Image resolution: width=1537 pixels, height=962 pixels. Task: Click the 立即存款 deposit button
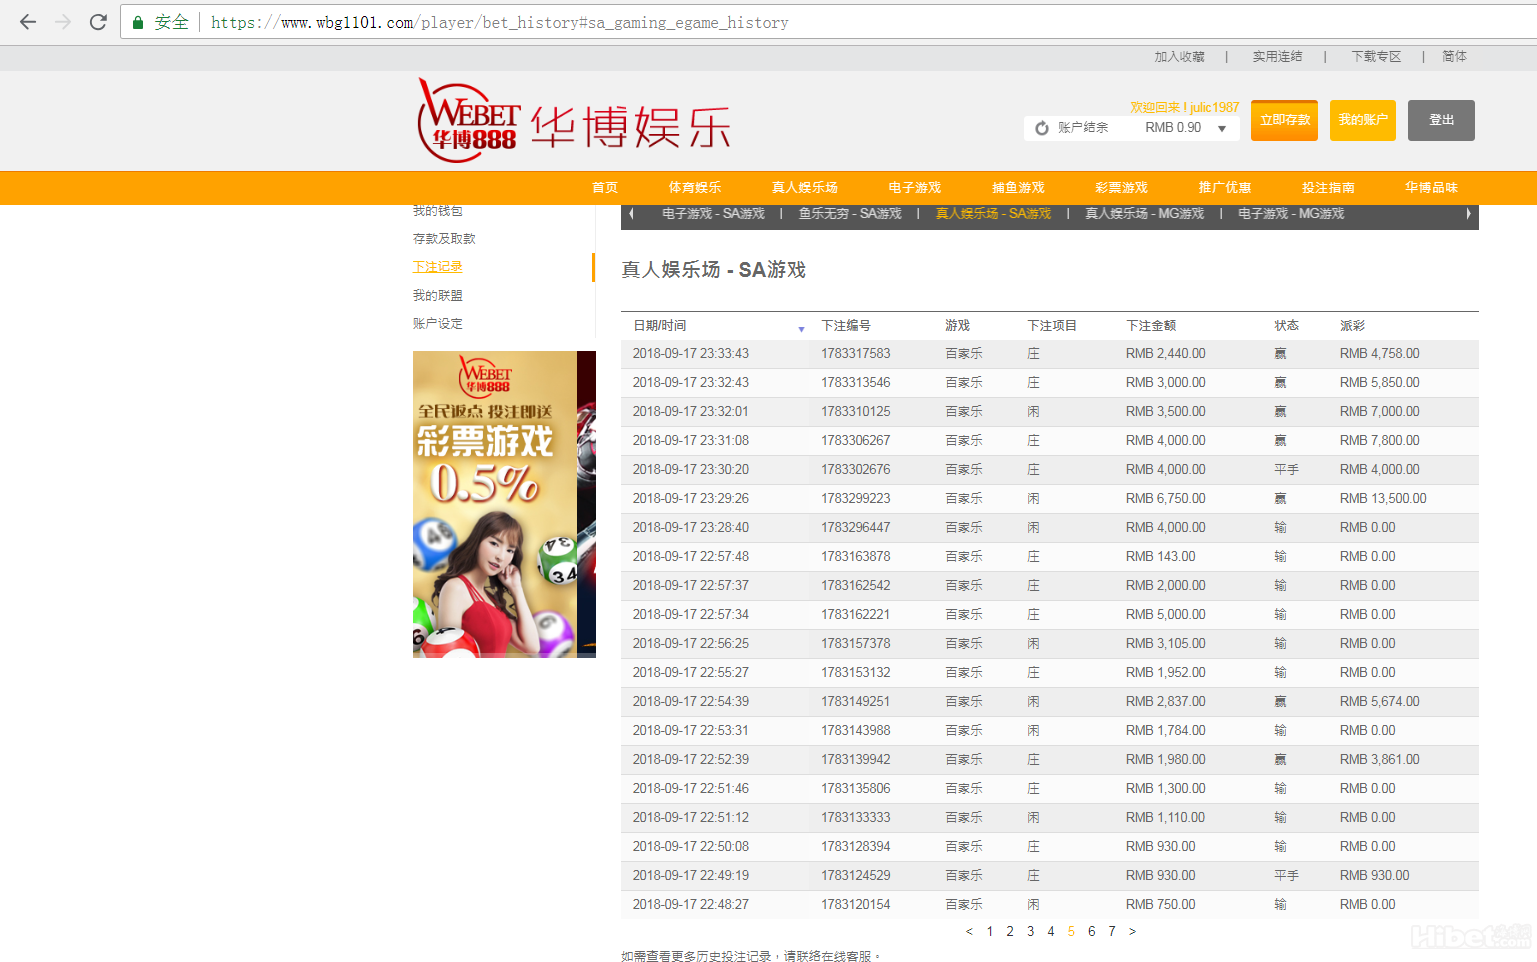[x=1284, y=120]
